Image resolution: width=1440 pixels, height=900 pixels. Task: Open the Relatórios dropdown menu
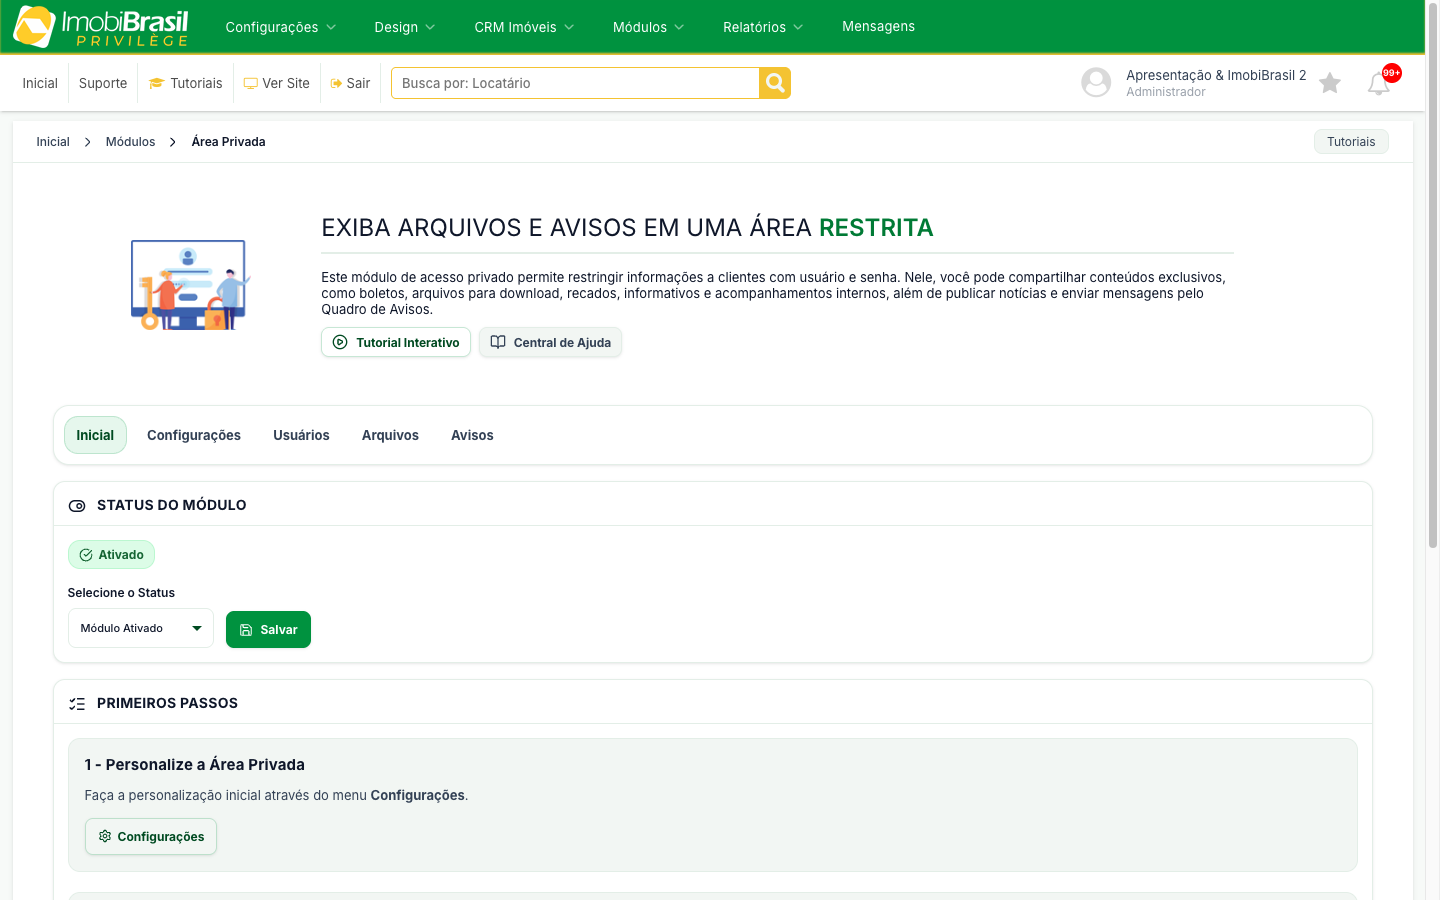[x=764, y=27]
